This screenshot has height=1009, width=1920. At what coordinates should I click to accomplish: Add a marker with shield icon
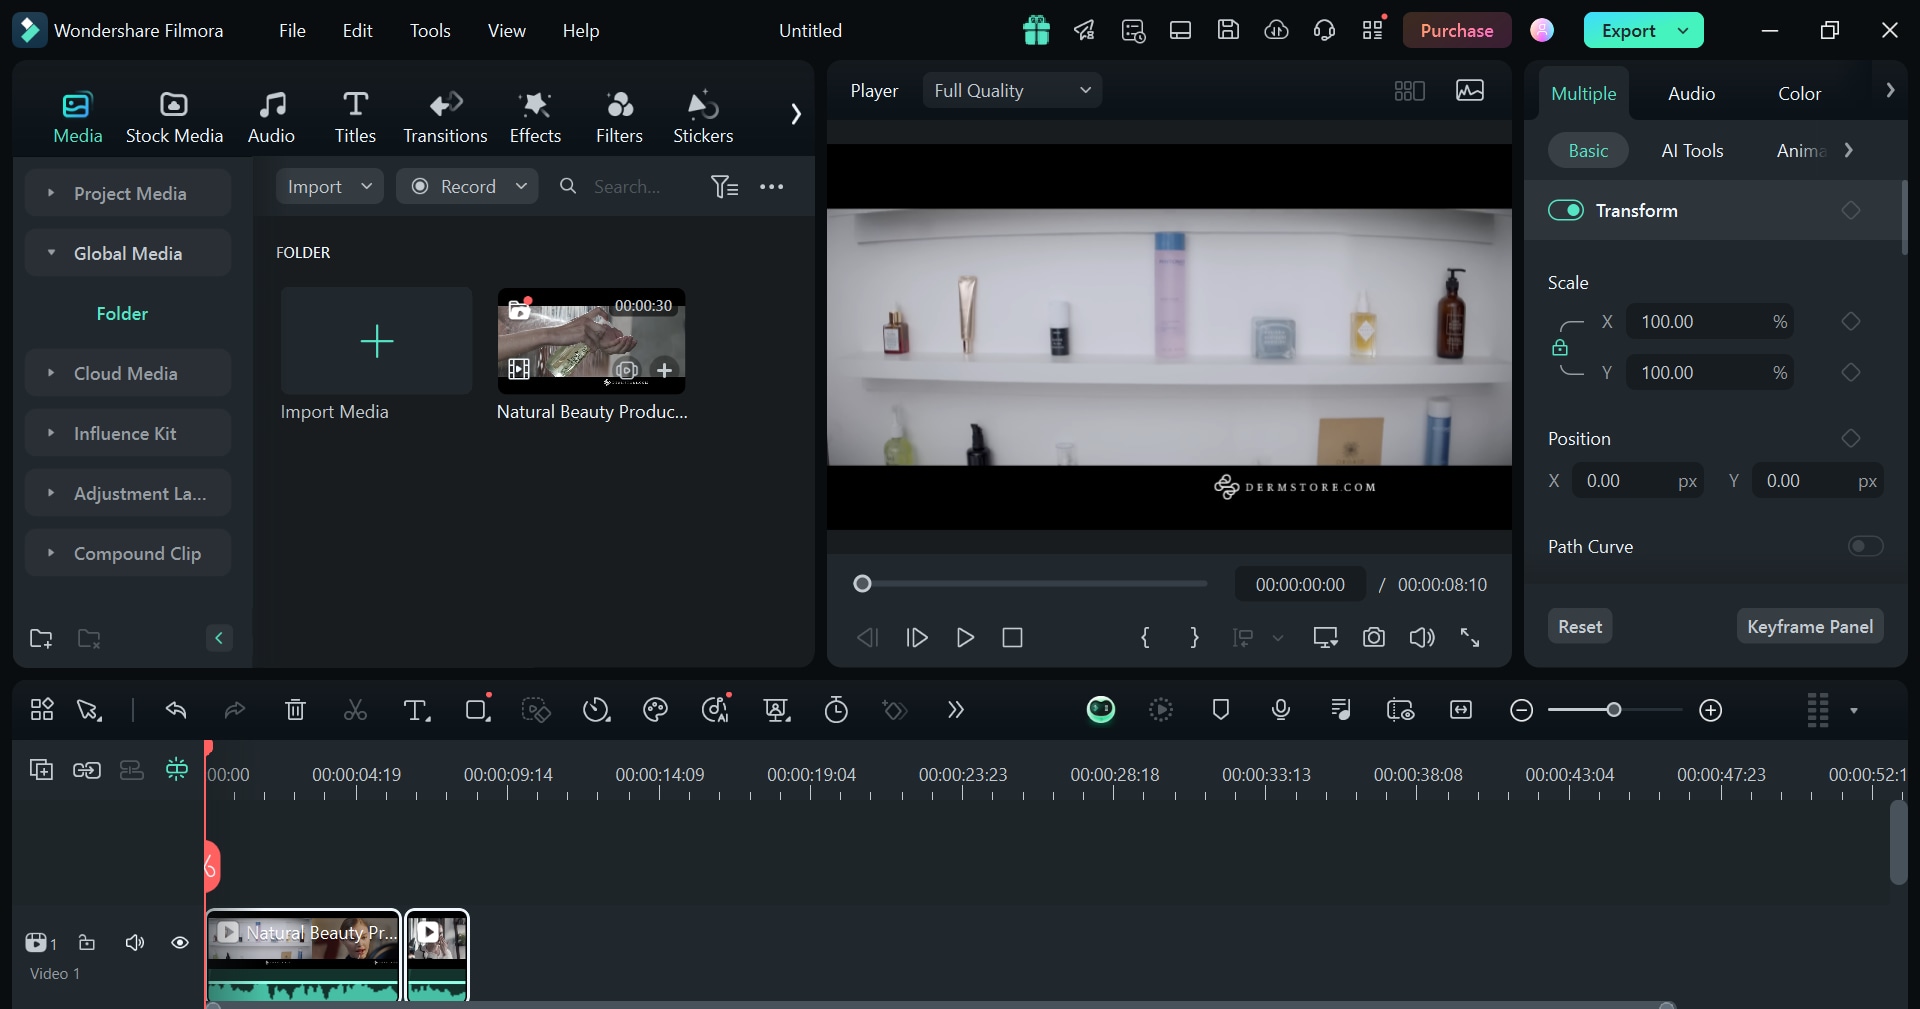1220,710
